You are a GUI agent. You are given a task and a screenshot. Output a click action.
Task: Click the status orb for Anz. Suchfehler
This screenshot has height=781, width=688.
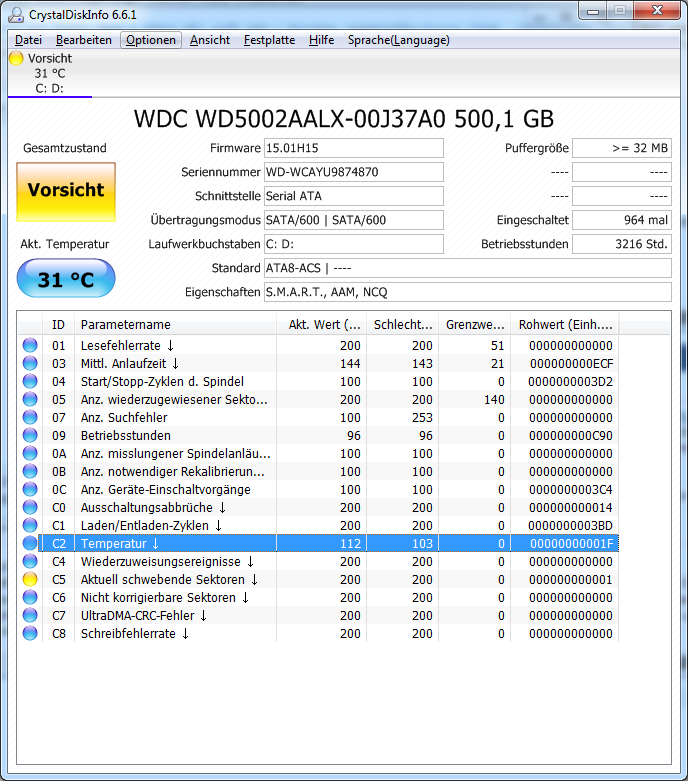(x=30, y=417)
